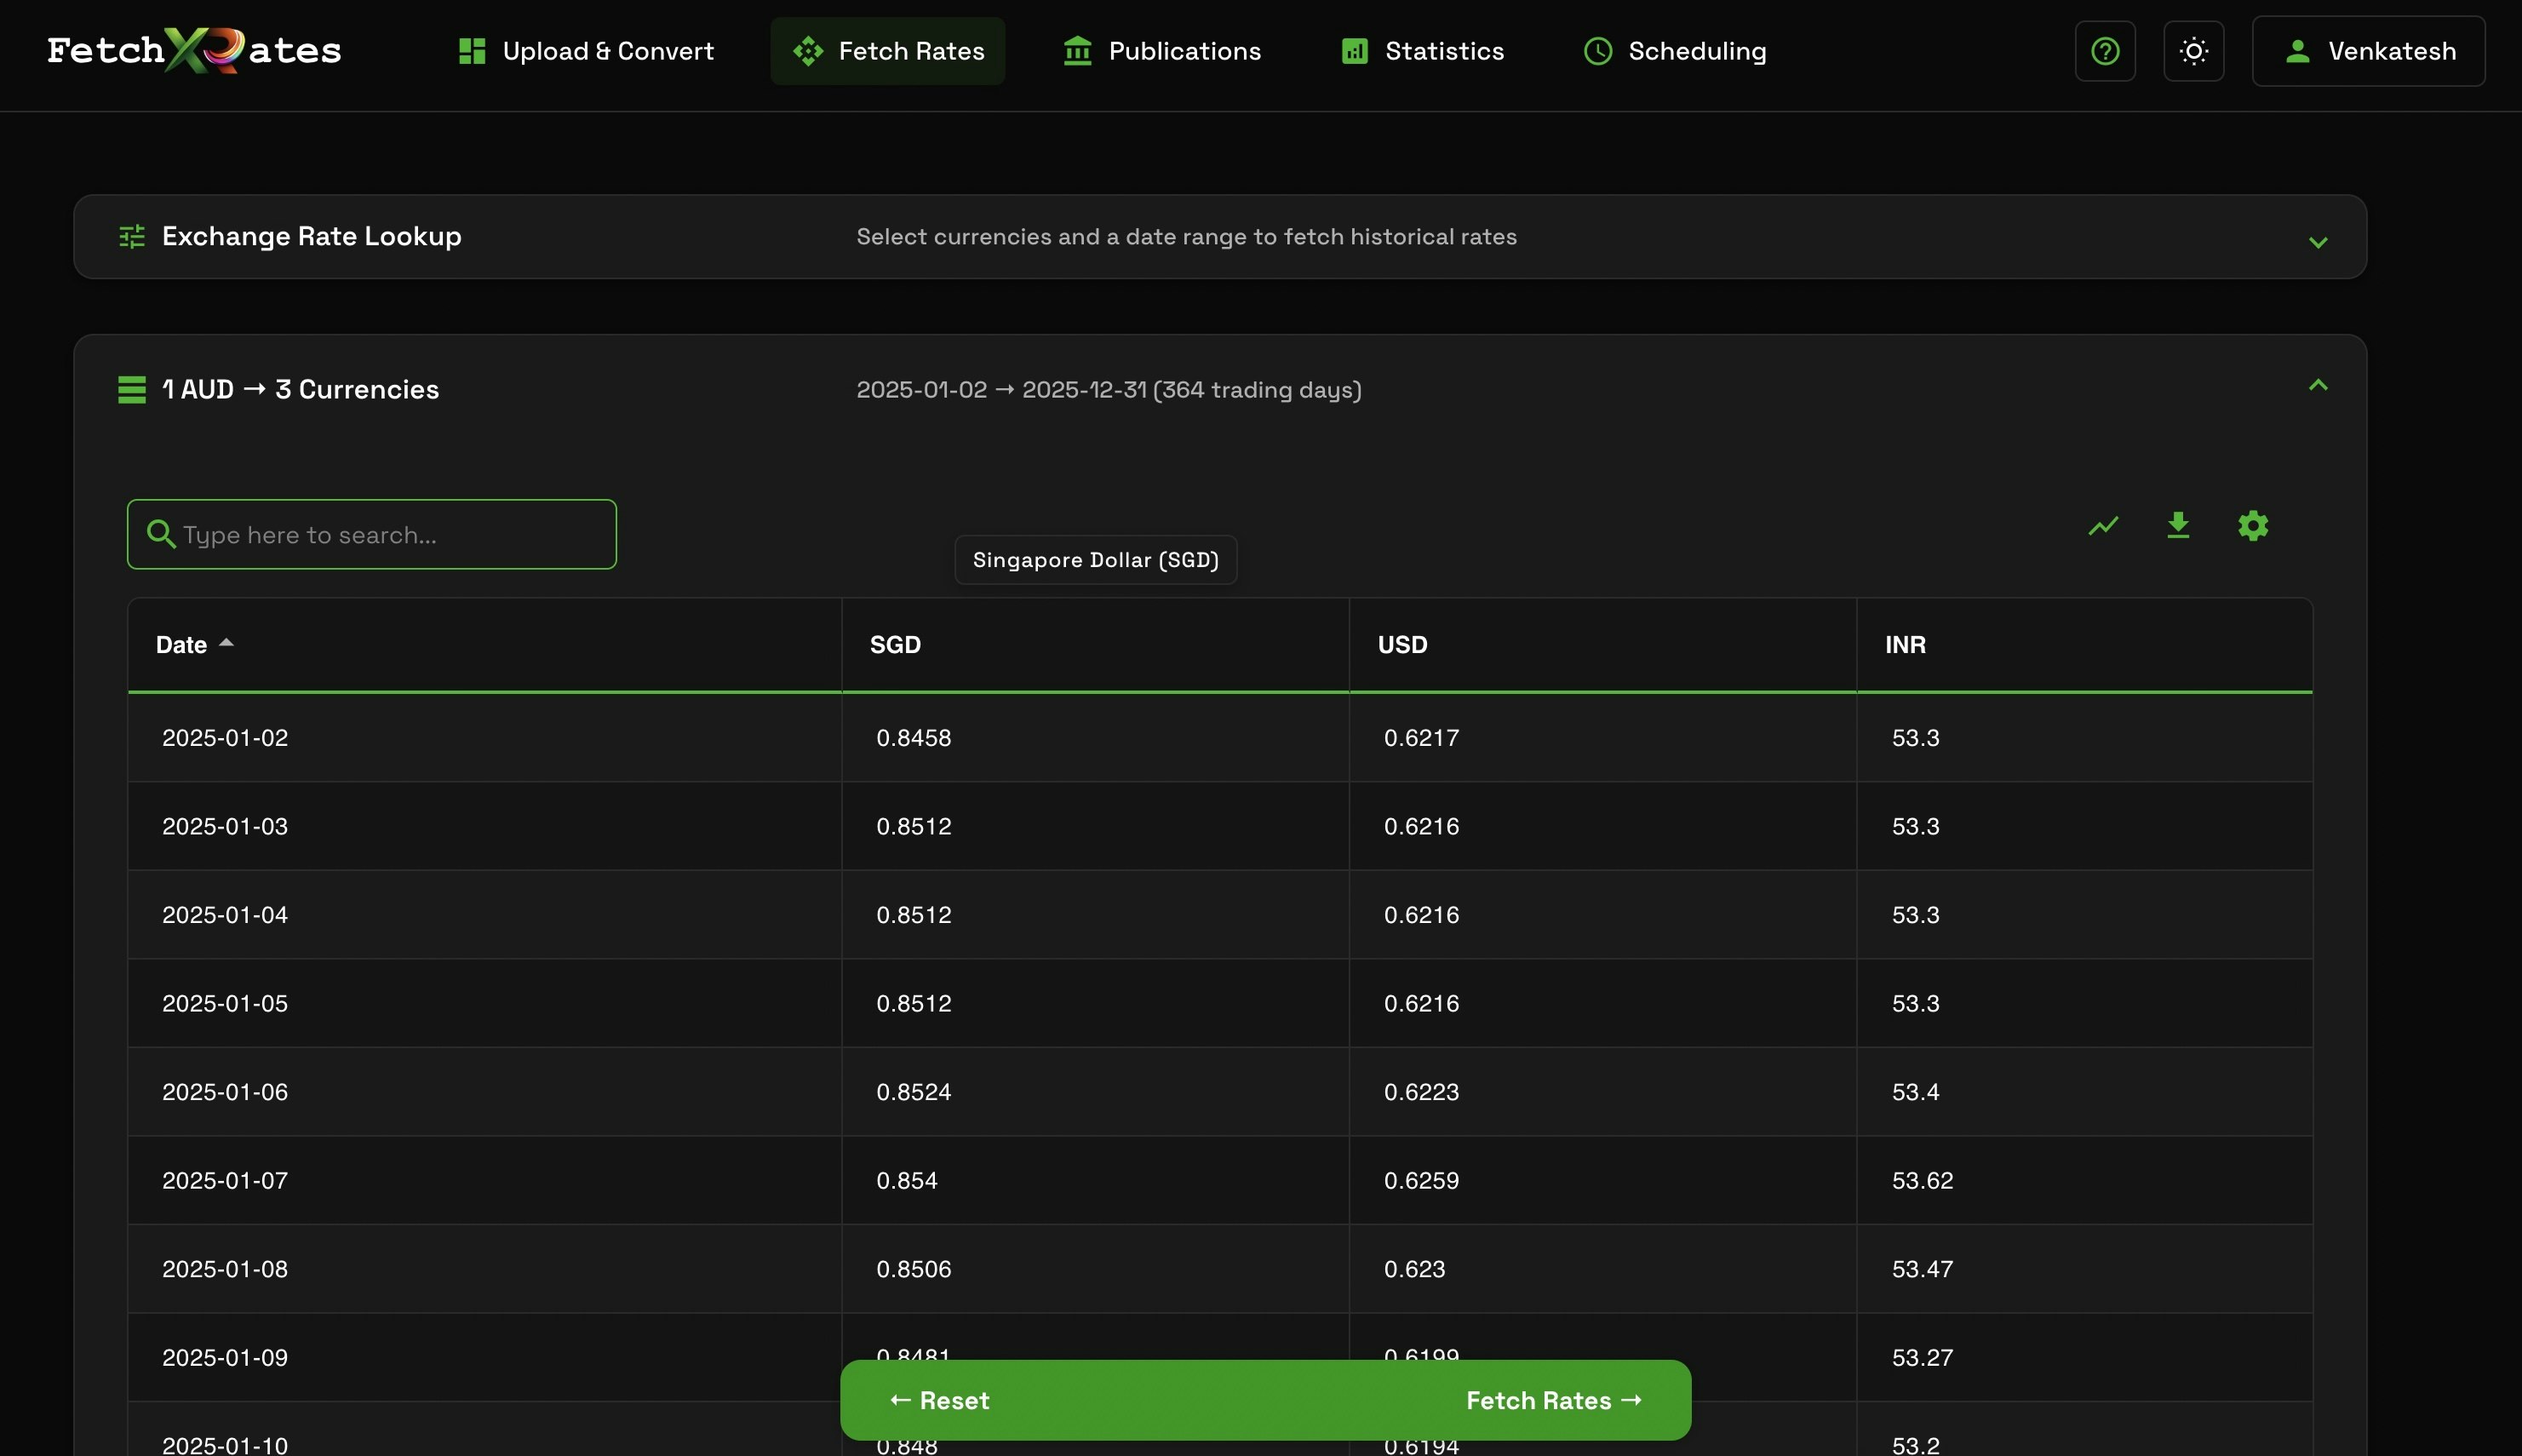The width and height of the screenshot is (2522, 1456).
Task: Click INR value 53.47
Action: click(1922, 1269)
